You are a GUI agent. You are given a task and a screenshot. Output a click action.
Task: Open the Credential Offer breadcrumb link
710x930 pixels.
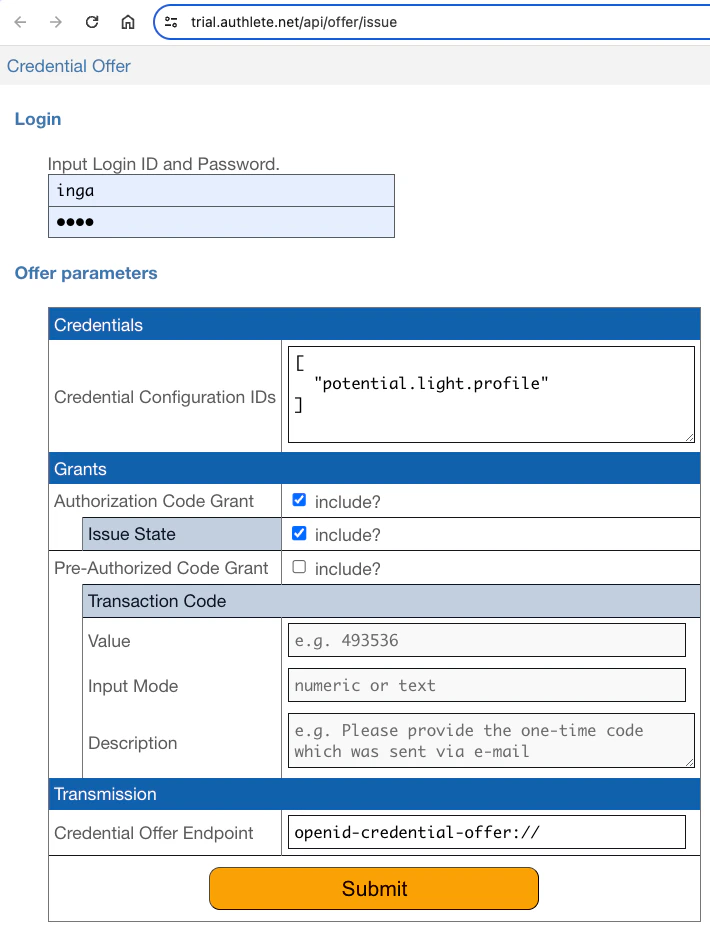coord(69,66)
